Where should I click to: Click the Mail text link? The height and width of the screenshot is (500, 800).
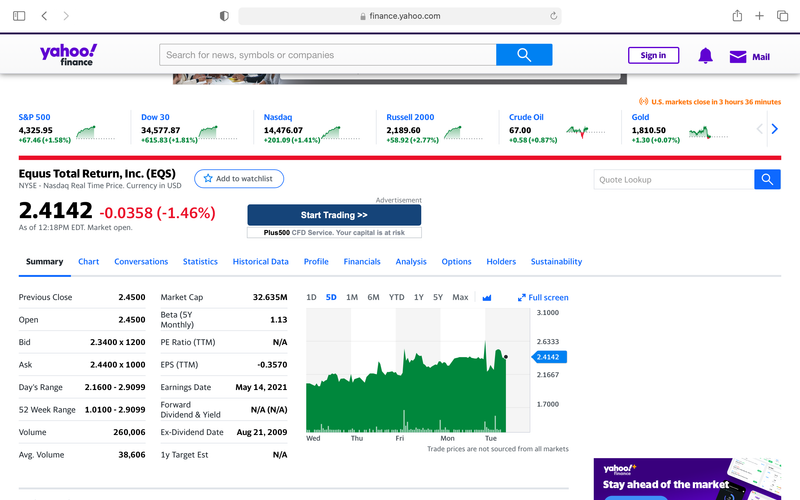[x=761, y=57]
